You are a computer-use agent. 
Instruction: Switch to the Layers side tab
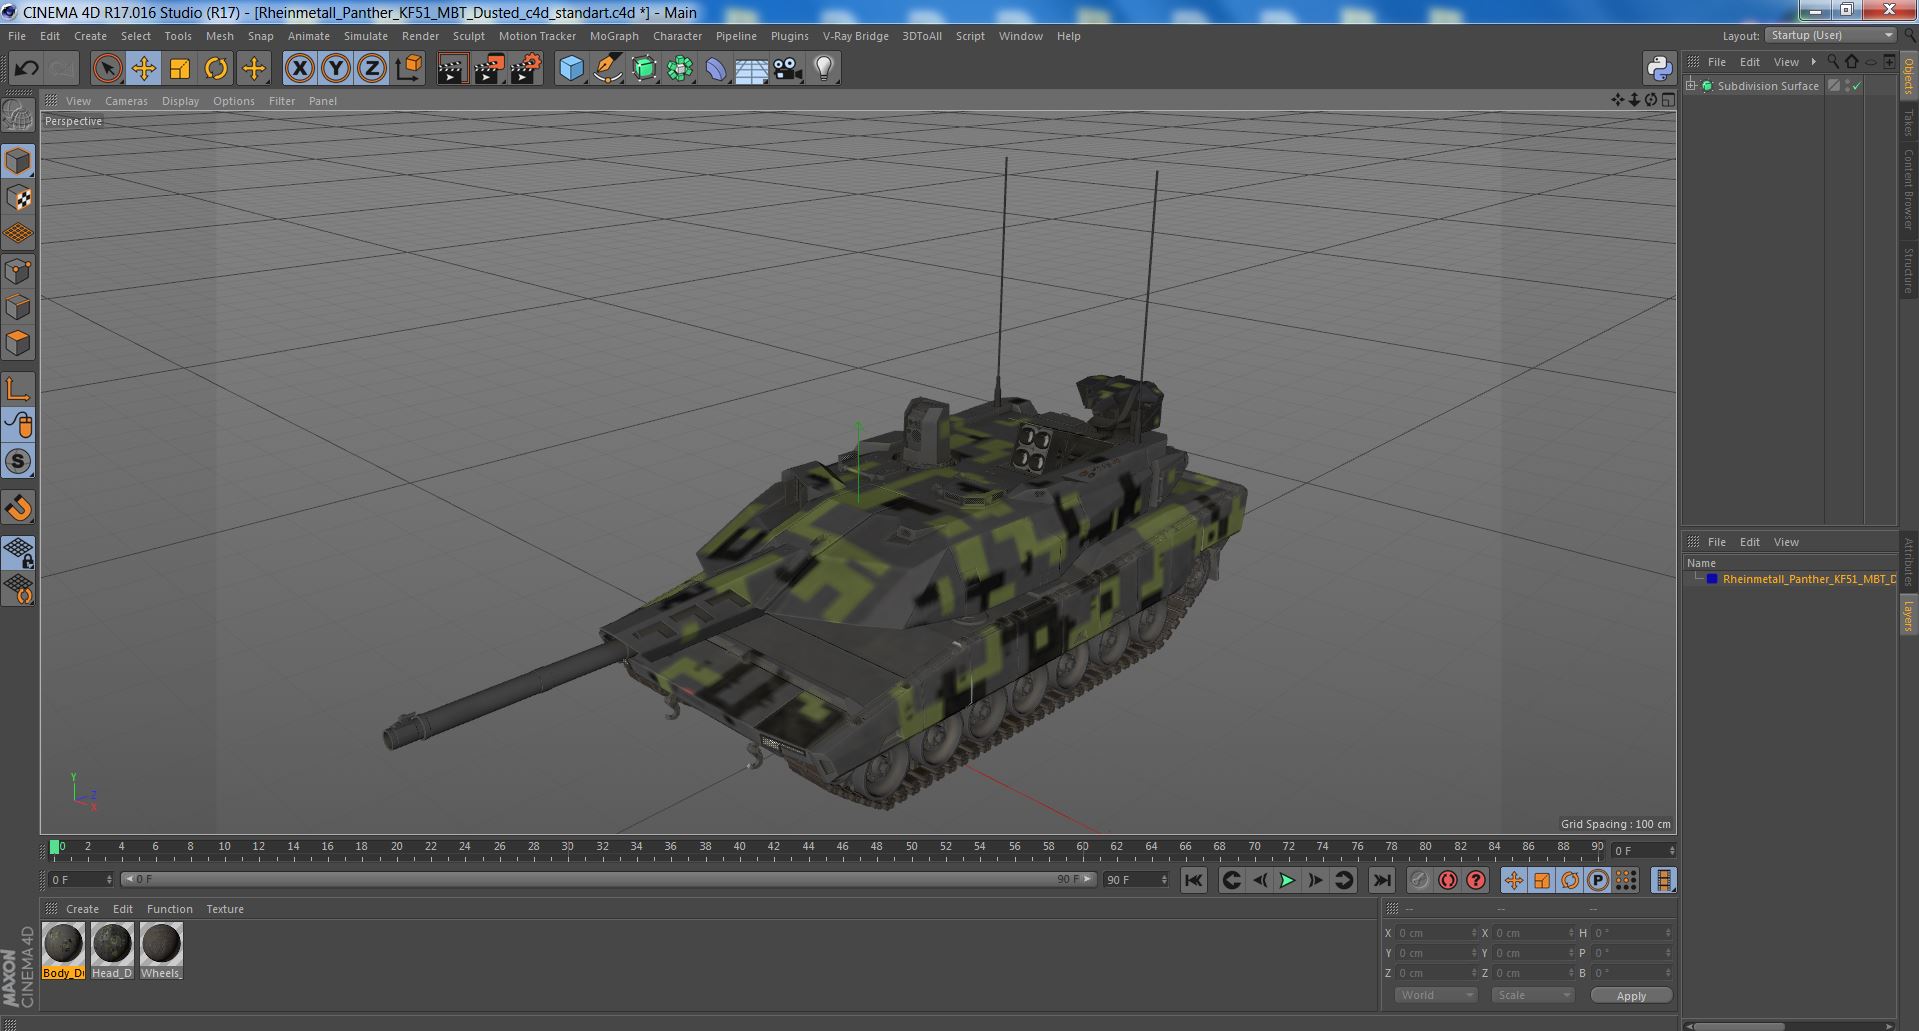[x=1908, y=615]
